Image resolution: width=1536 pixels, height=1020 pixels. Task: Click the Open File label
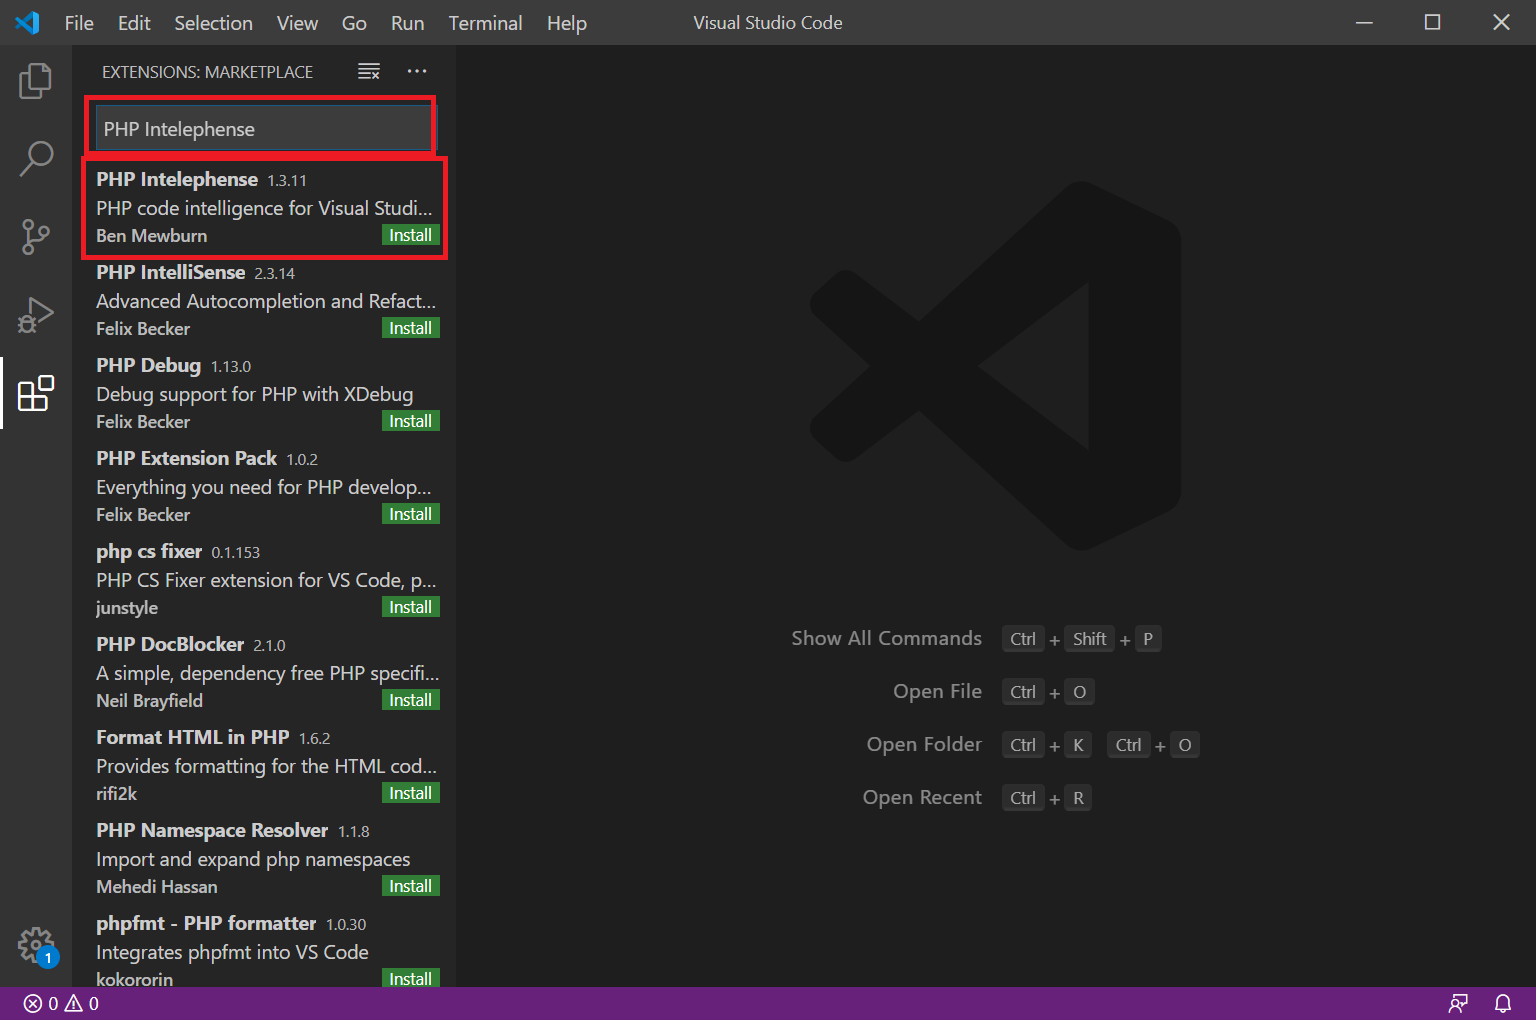coord(938,691)
